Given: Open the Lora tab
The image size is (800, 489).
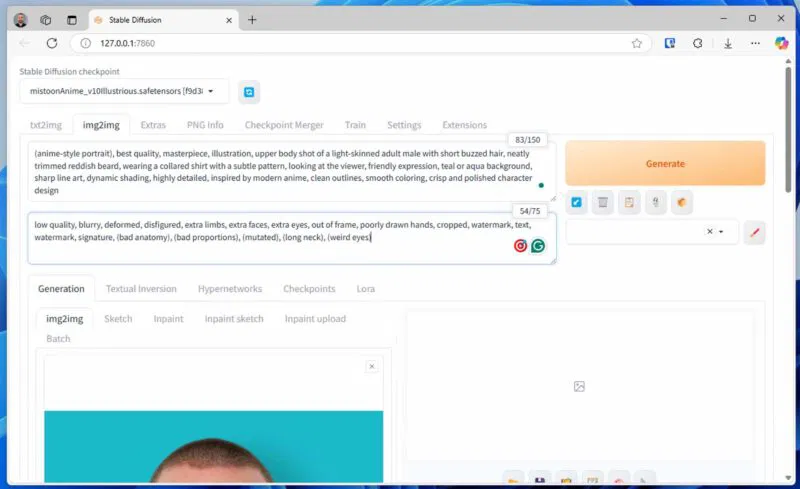Looking at the screenshot, I should pos(365,289).
